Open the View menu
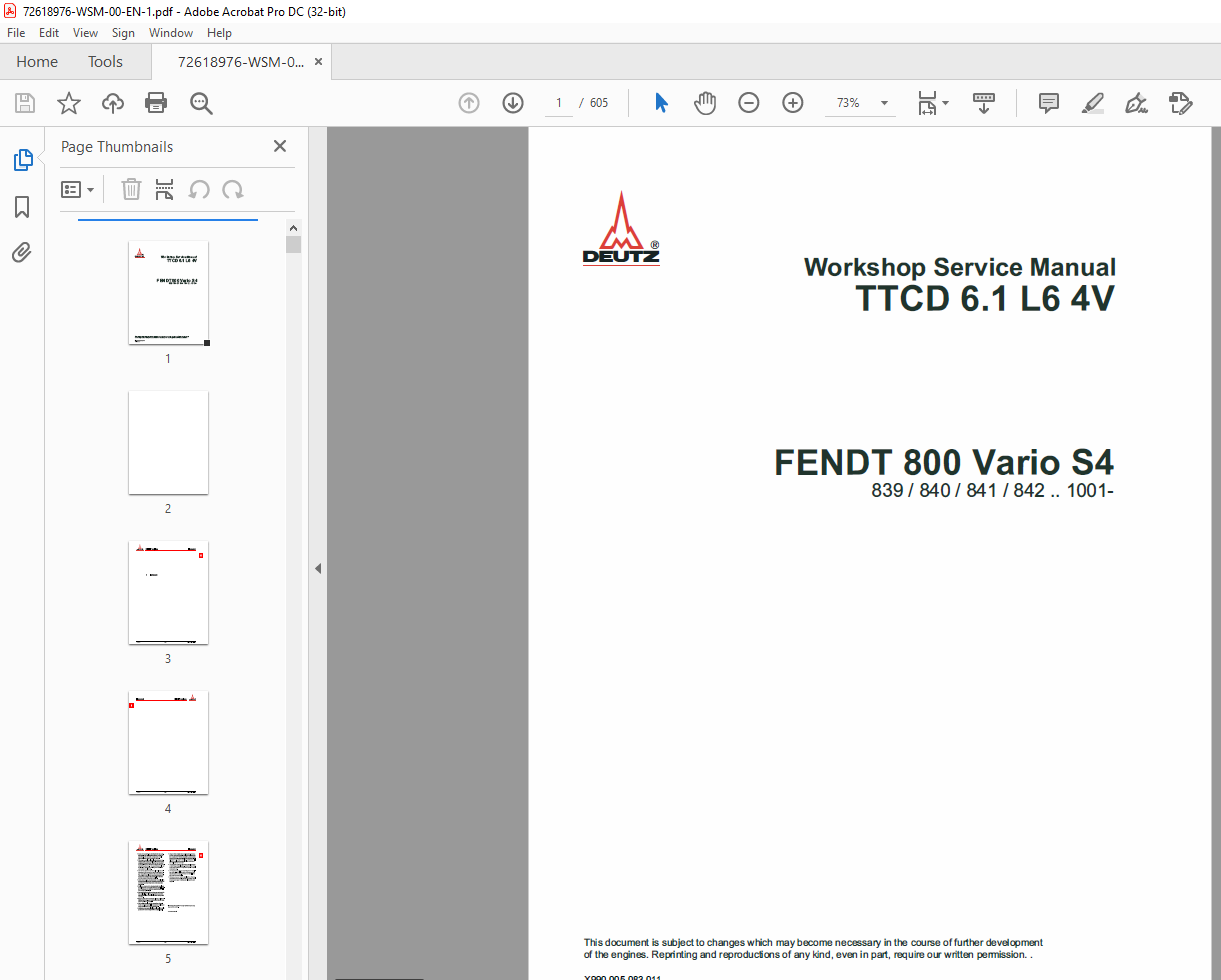This screenshot has height=980, width=1221. (86, 33)
